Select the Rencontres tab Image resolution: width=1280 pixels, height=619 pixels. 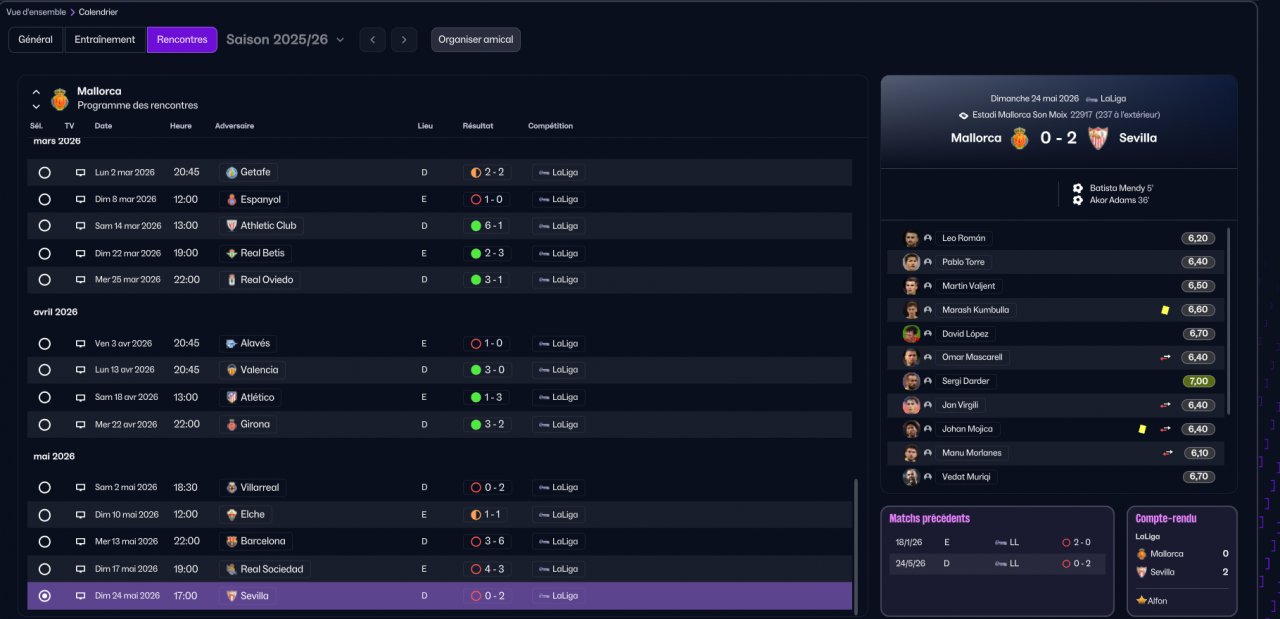click(x=182, y=40)
